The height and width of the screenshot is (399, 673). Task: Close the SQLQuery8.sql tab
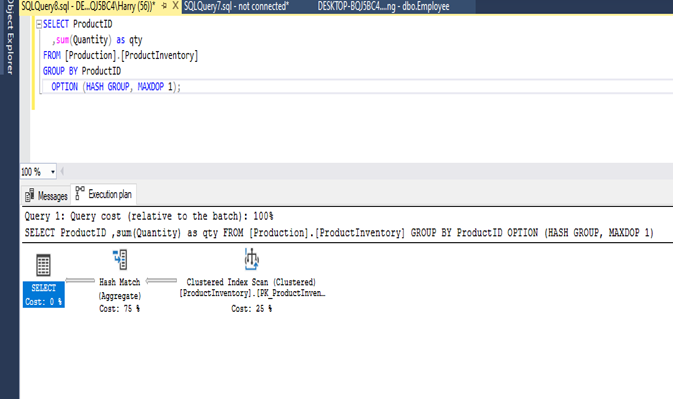point(175,6)
